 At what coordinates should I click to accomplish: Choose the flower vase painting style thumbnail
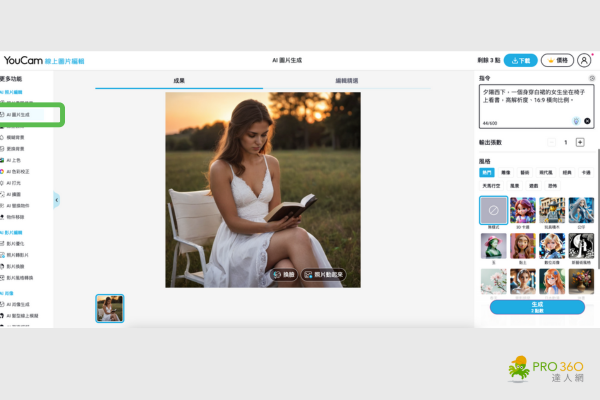click(x=581, y=281)
